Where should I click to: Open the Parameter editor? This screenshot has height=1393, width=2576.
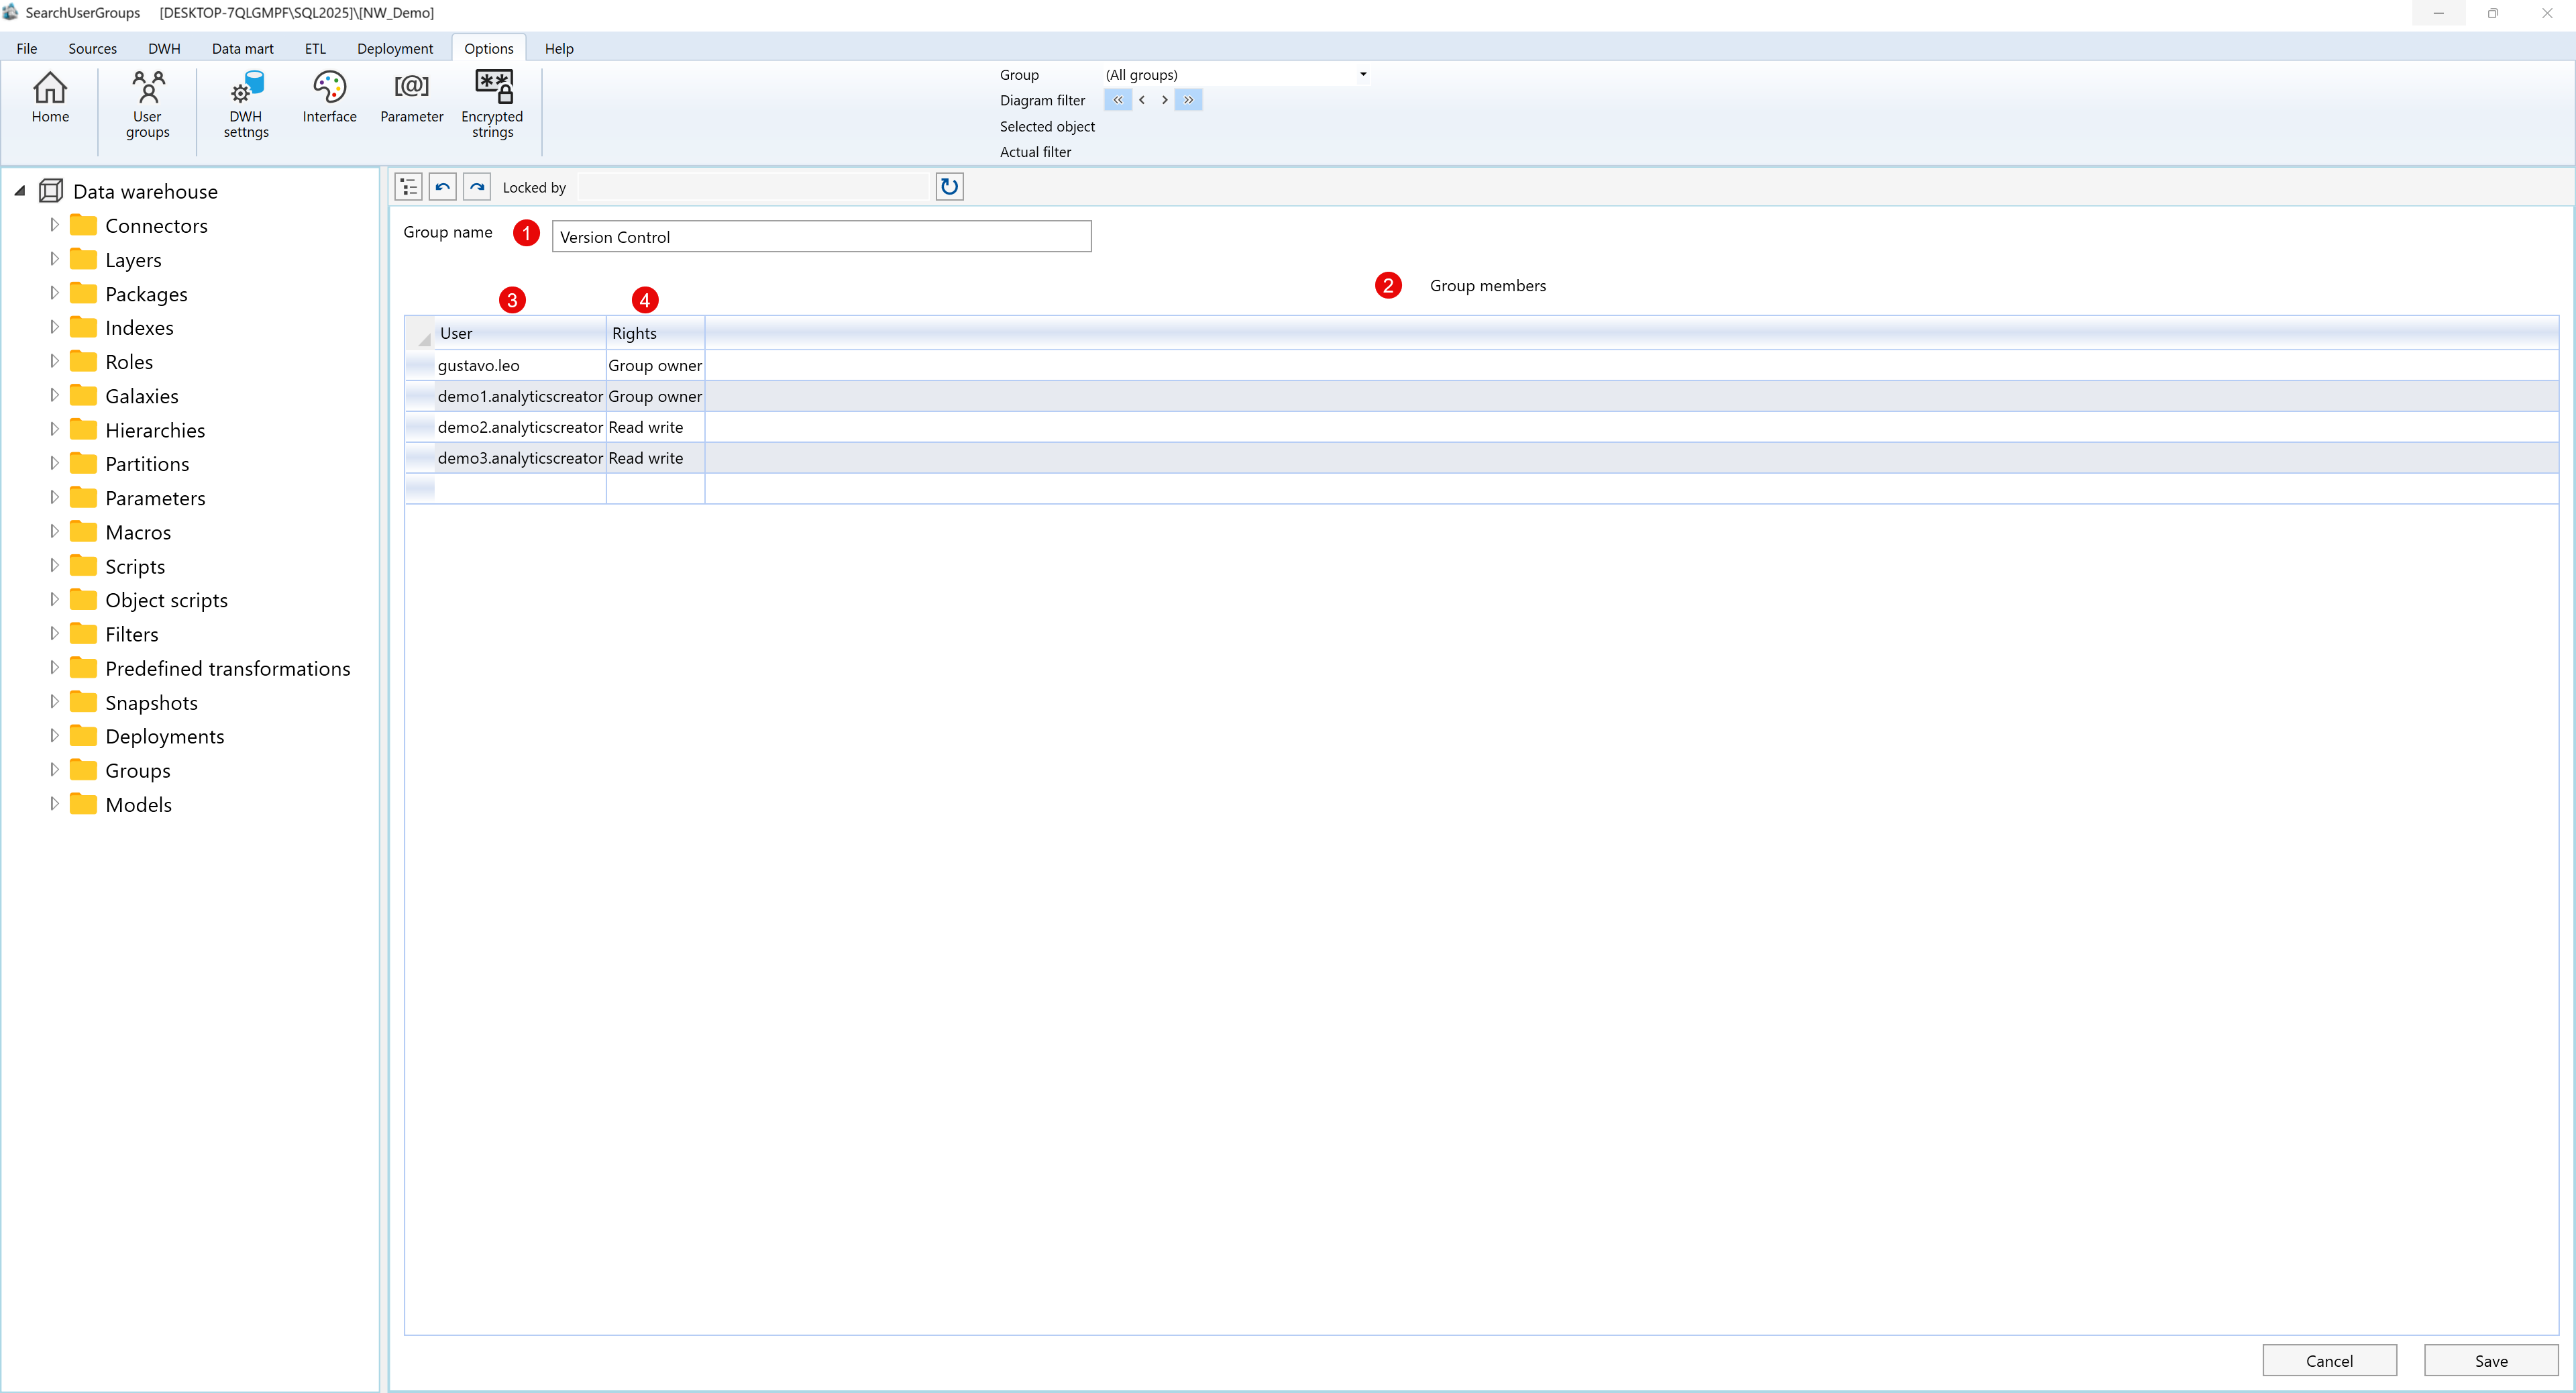coord(411,98)
